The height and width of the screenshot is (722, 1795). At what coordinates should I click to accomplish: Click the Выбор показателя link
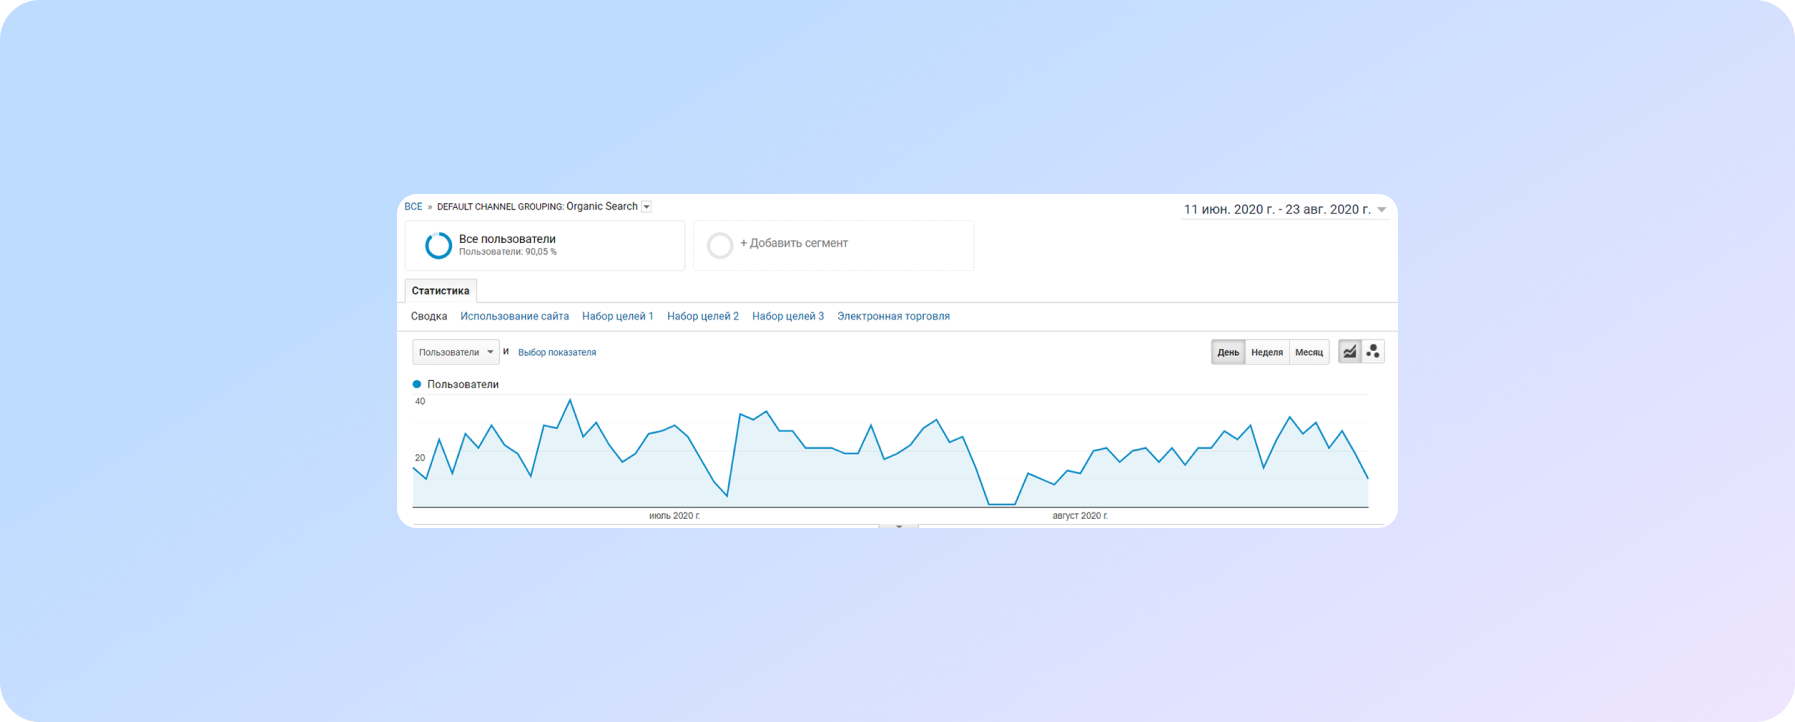pos(557,352)
